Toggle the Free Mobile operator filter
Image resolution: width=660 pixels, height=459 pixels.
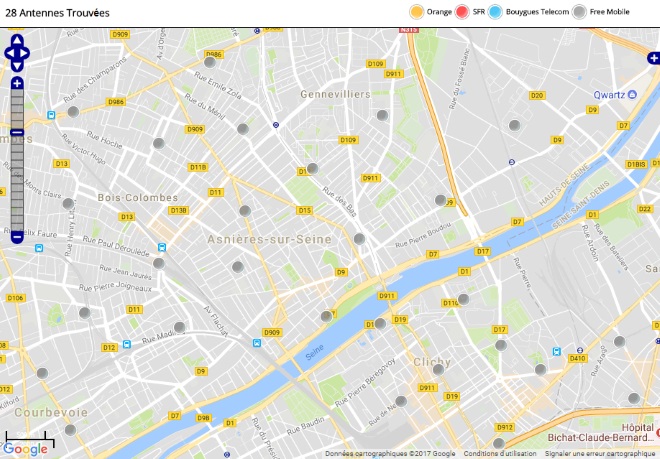tap(601, 12)
